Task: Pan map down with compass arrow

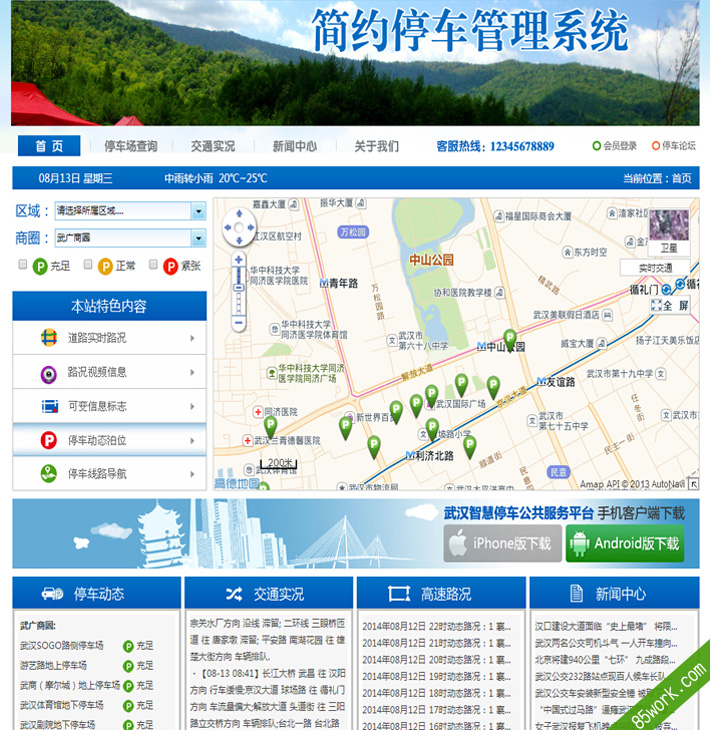Action: click(239, 240)
